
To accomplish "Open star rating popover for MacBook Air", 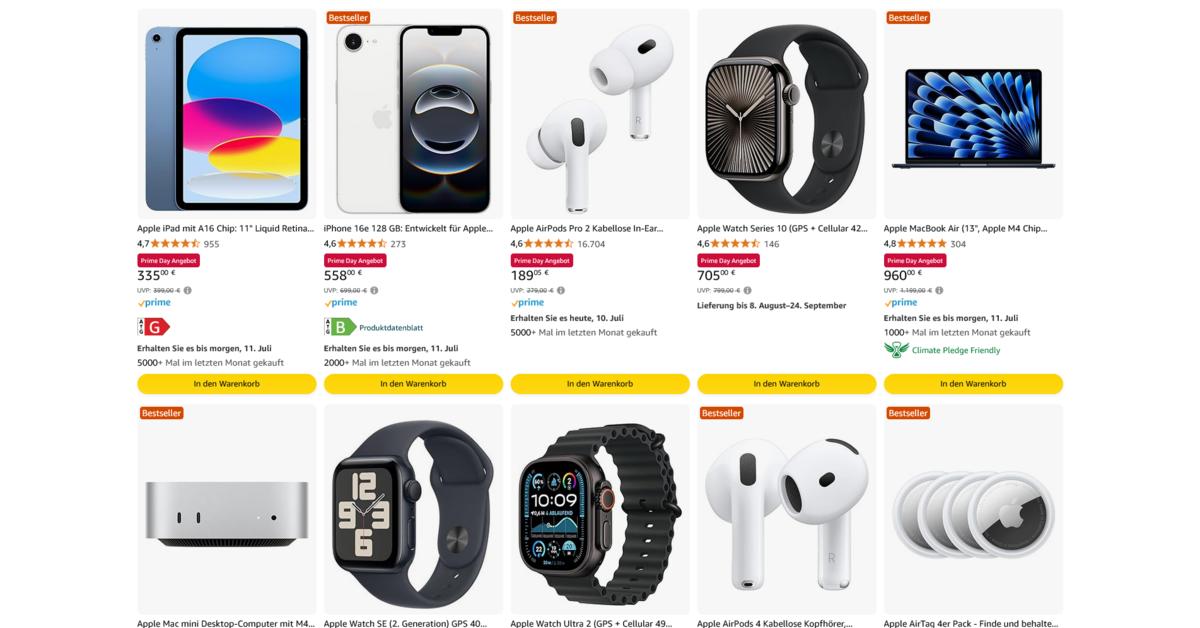I will tap(922, 243).
